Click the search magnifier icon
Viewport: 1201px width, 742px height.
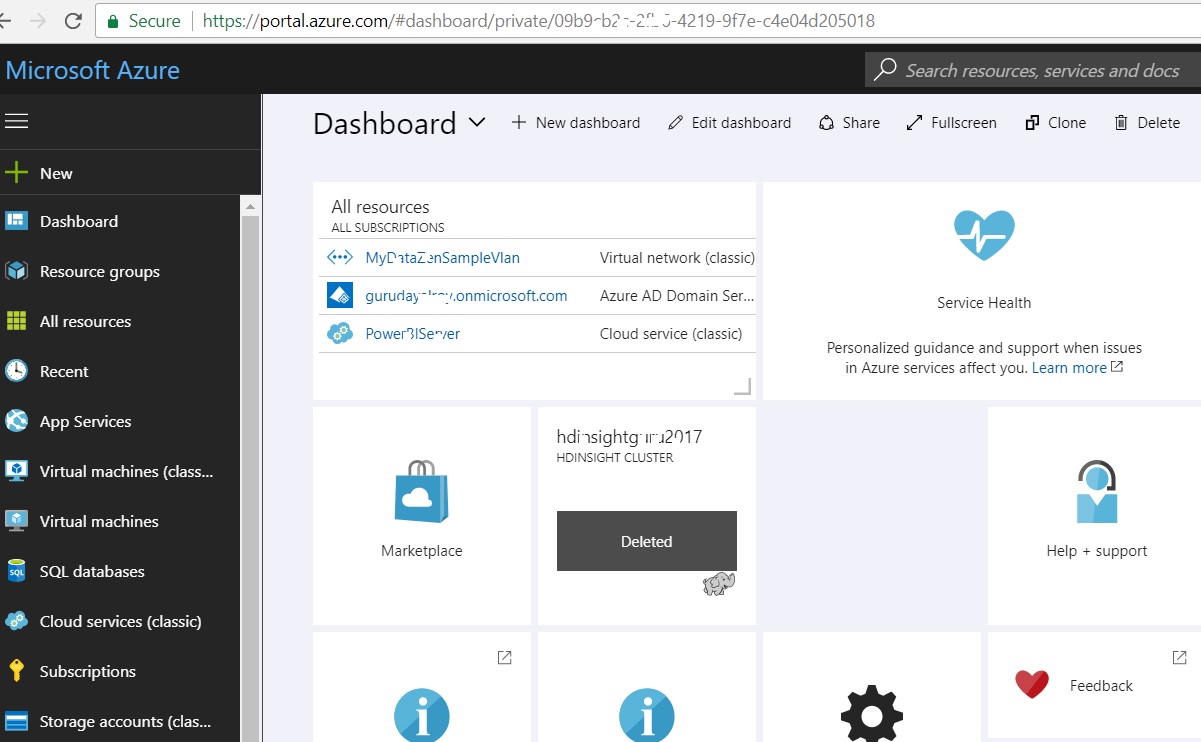(x=882, y=68)
